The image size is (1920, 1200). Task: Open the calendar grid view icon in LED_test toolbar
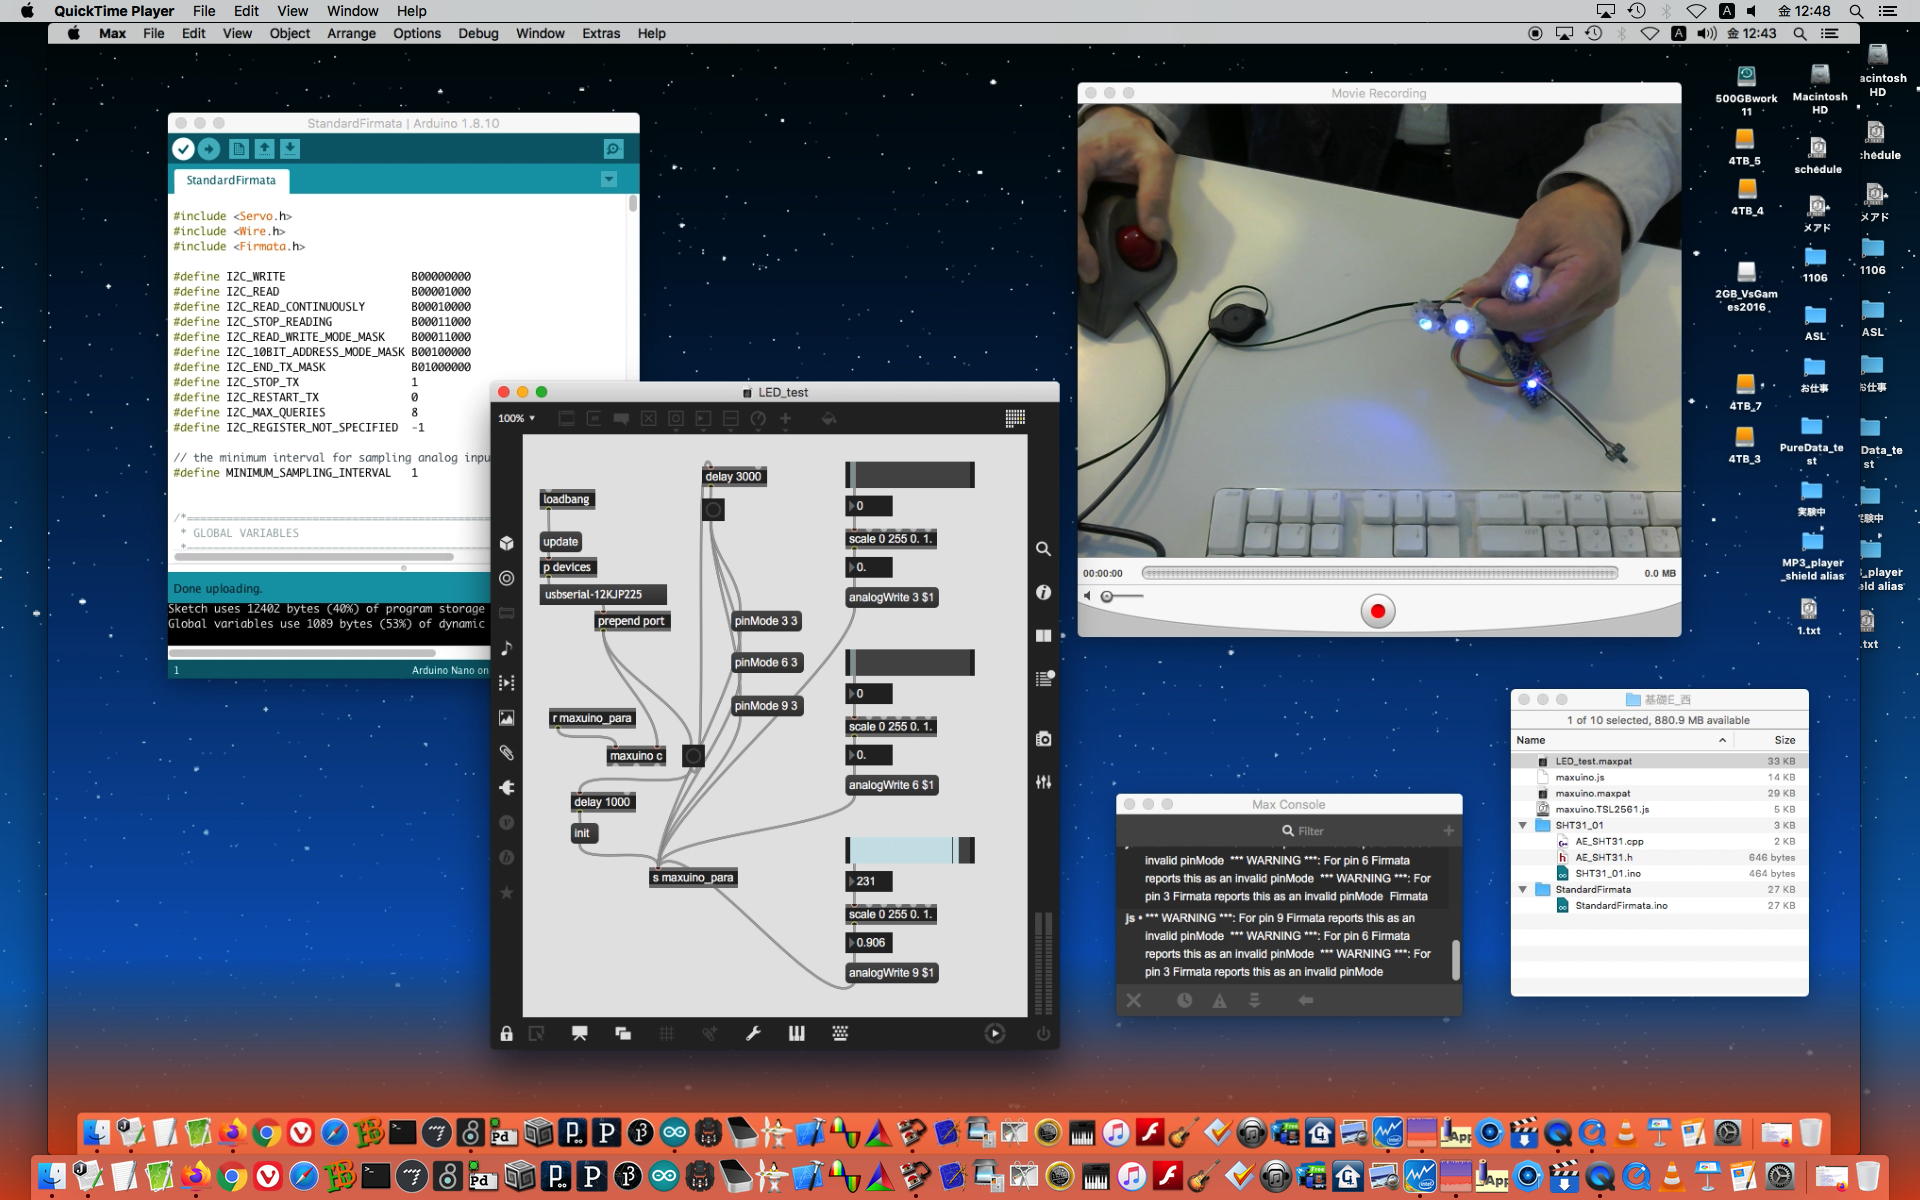pos(1015,418)
